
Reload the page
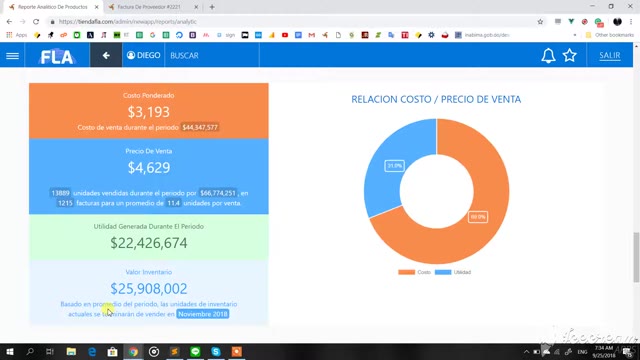[36, 22]
